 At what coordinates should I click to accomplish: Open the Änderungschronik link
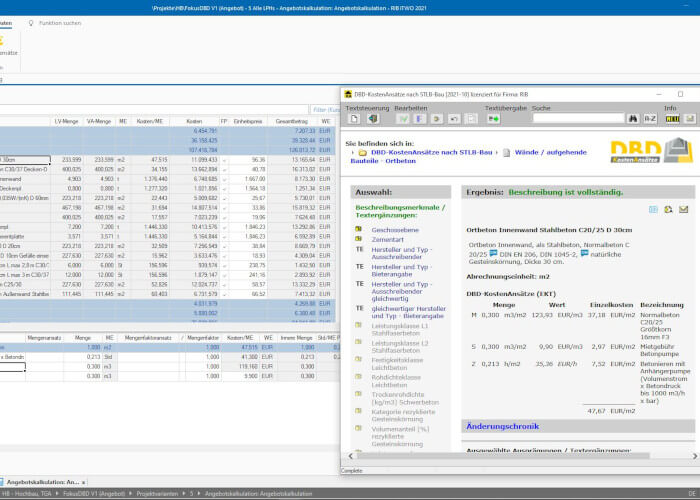(x=502, y=426)
